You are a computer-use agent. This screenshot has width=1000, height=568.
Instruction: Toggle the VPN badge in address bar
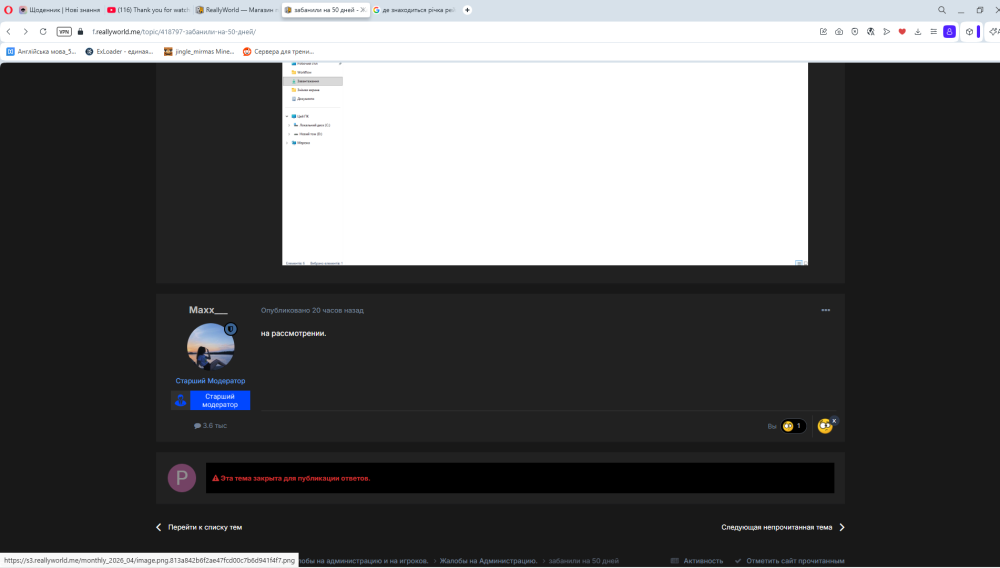click(64, 31)
